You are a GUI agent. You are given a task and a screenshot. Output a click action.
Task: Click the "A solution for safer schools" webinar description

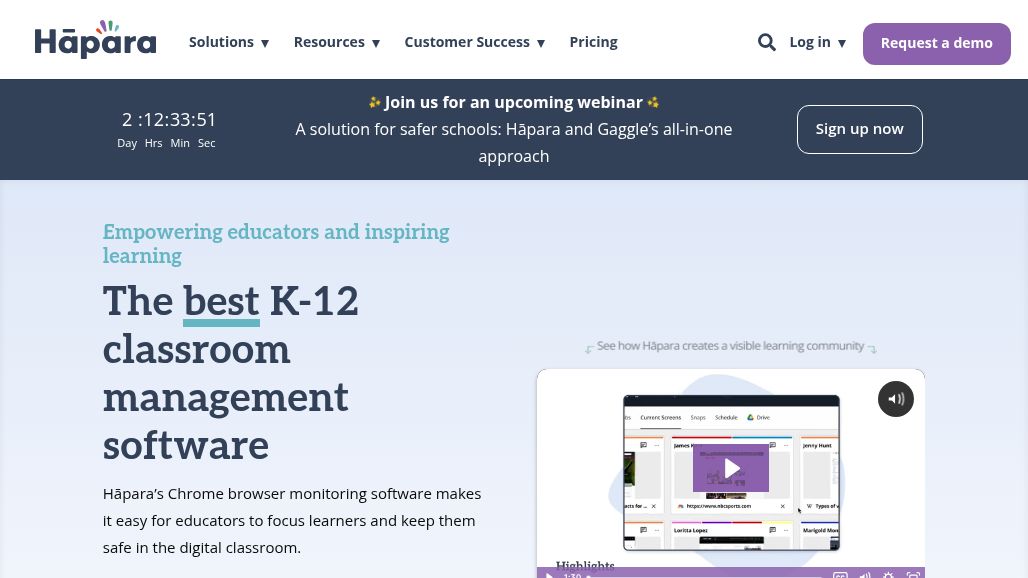(x=513, y=143)
